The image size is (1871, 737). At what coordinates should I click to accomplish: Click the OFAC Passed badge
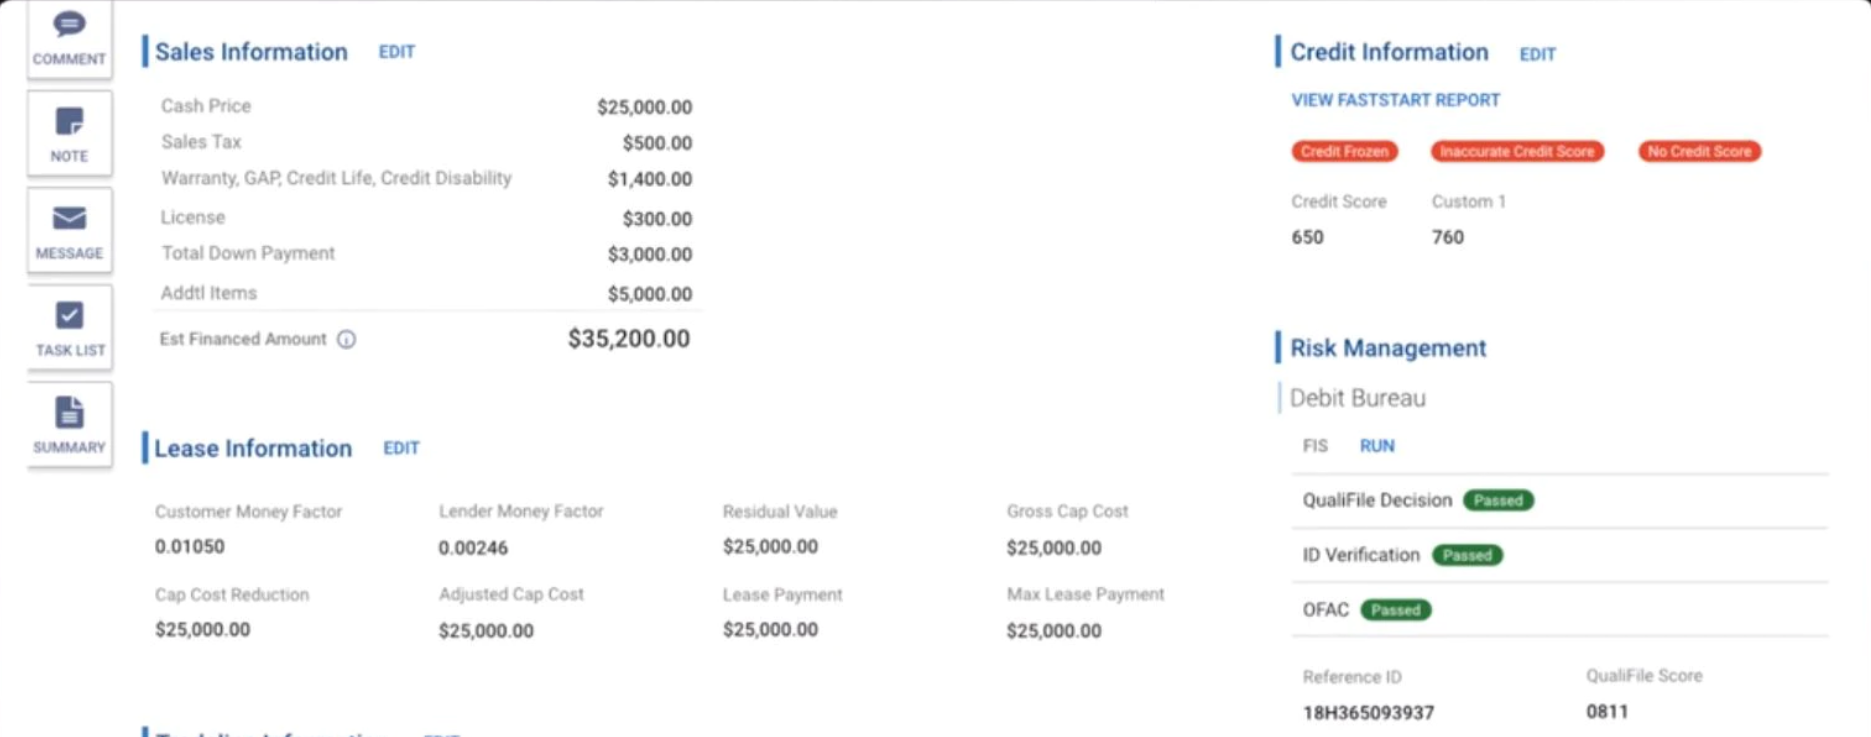(x=1395, y=610)
